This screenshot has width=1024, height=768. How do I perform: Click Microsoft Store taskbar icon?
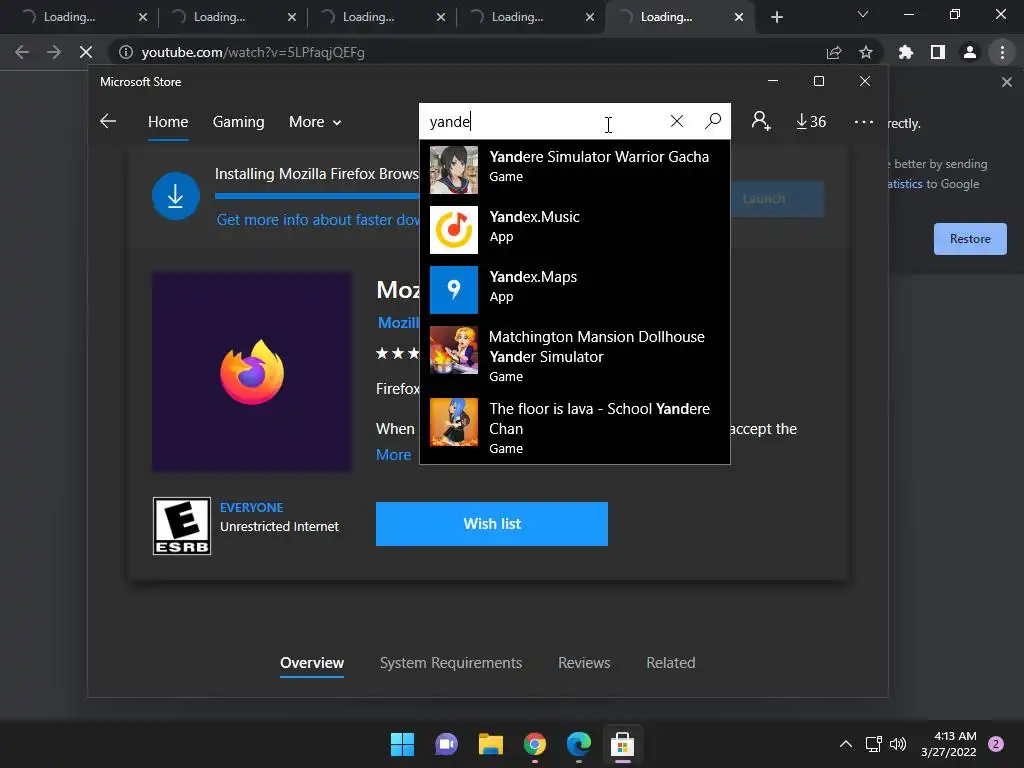tap(622, 744)
